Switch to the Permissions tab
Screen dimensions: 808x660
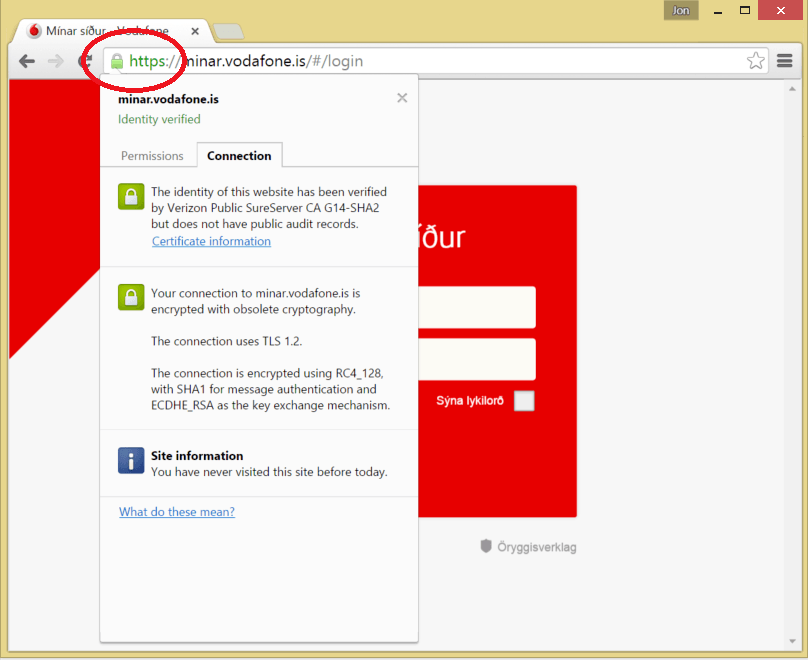(152, 156)
